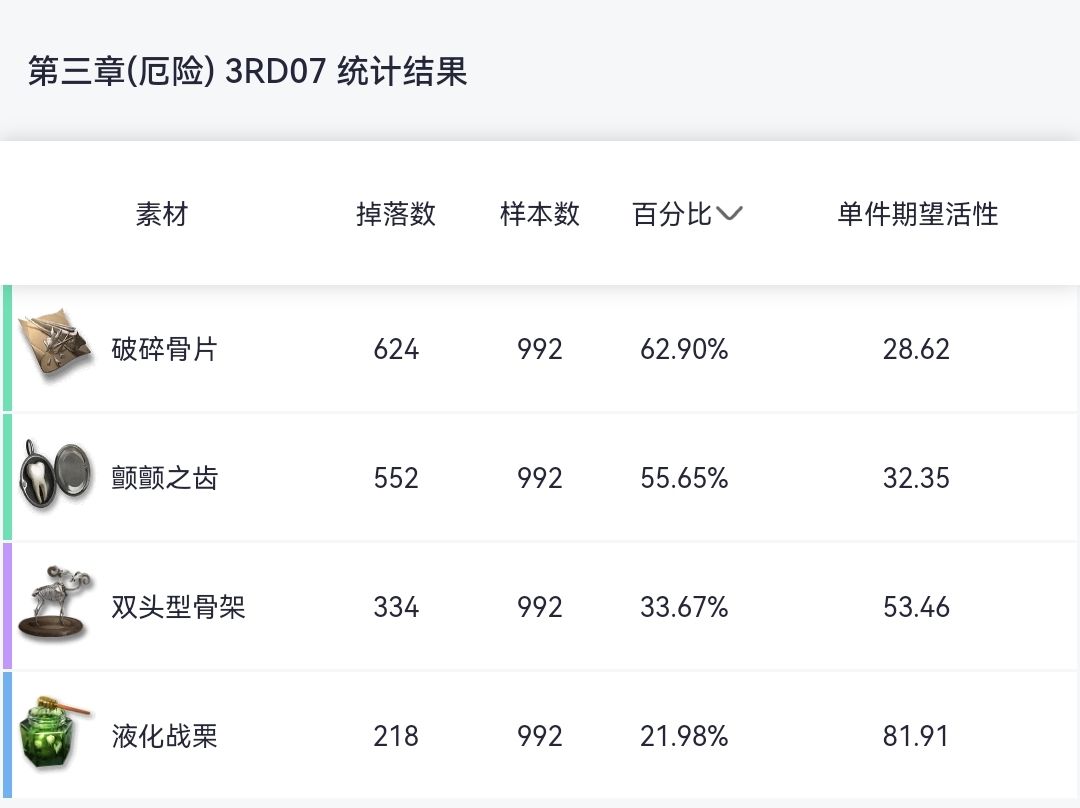This screenshot has height=808, width=1080.
Task: Open the 颤颤之齿 material name link
Action: pos(164,478)
